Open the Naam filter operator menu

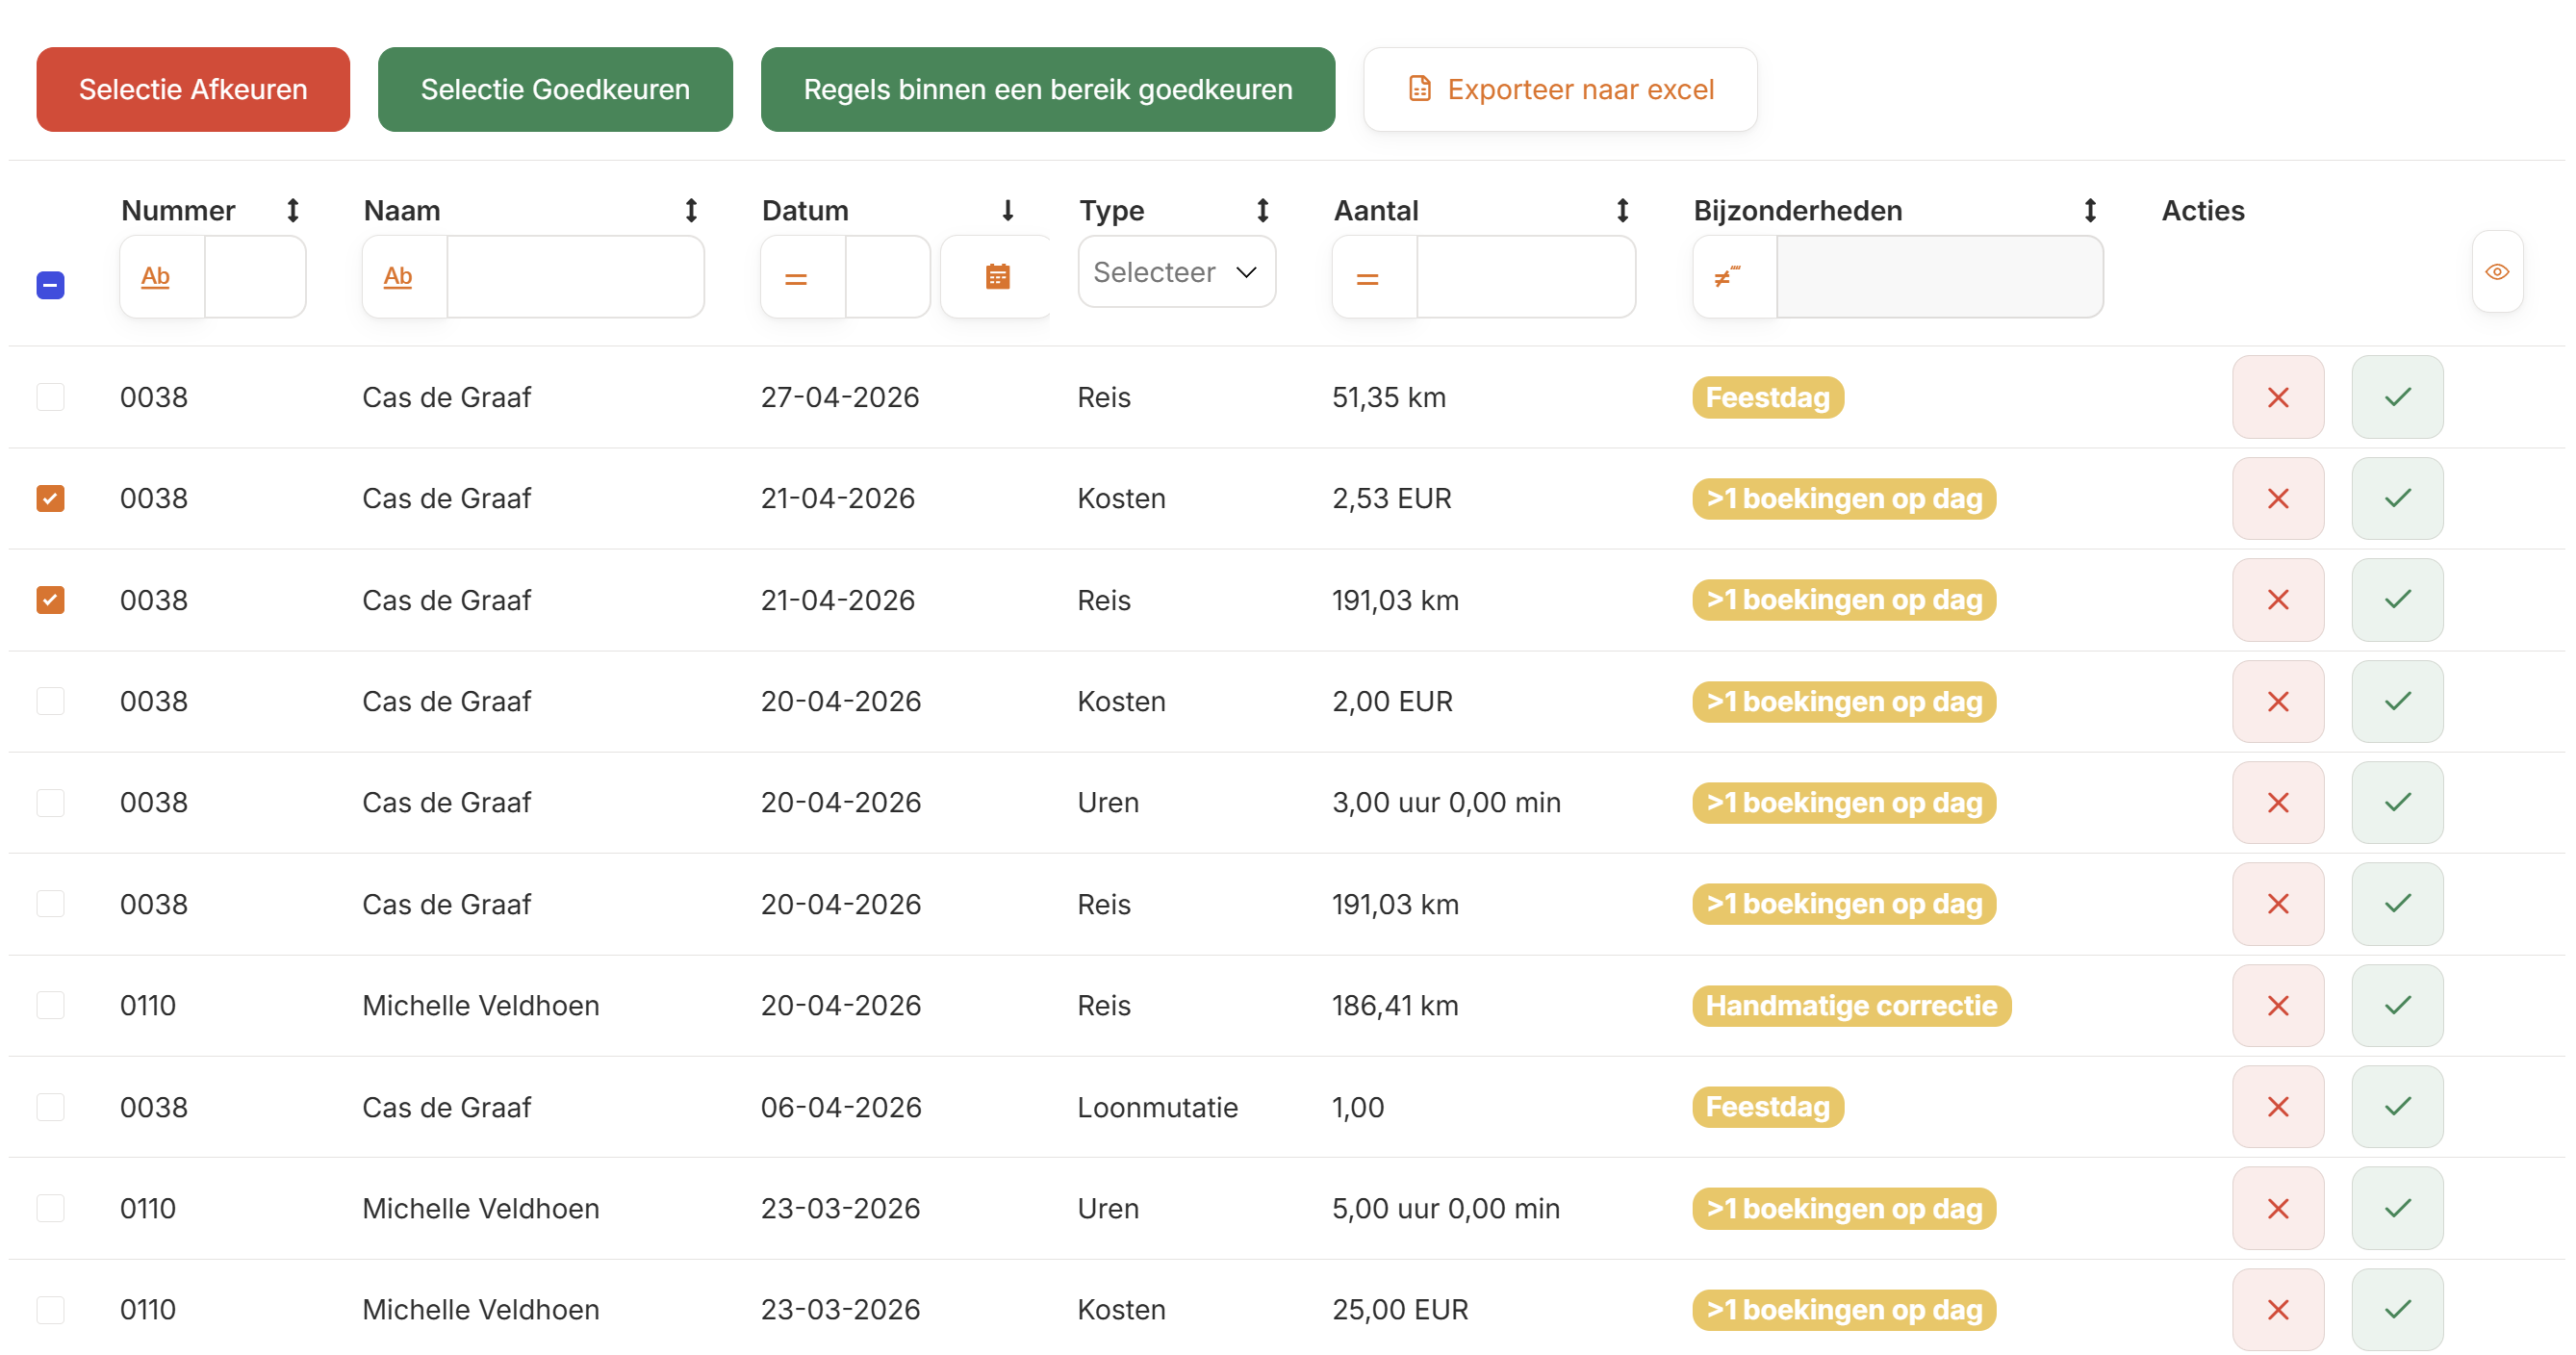[x=404, y=277]
